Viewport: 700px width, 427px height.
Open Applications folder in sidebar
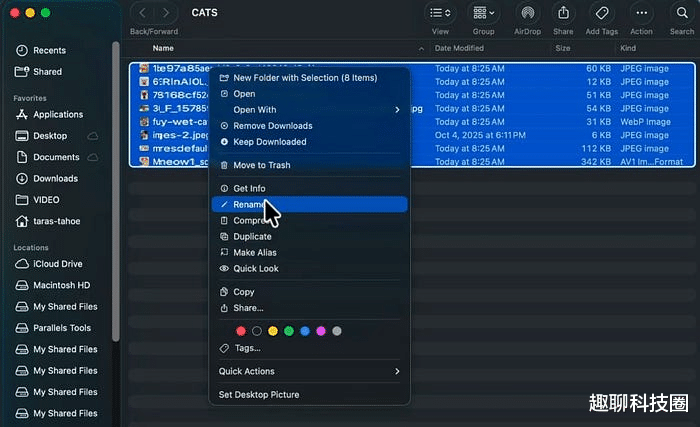(57, 115)
